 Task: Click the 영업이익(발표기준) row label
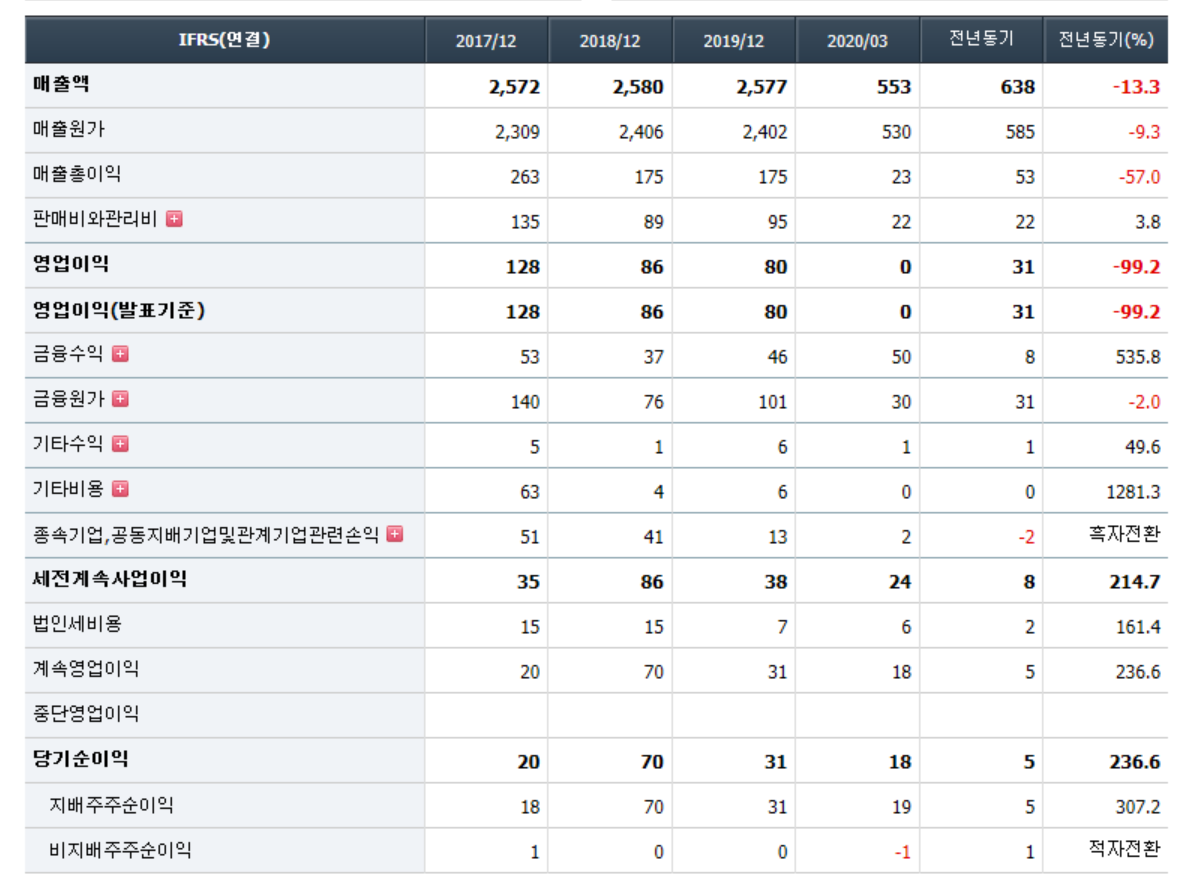118,310
